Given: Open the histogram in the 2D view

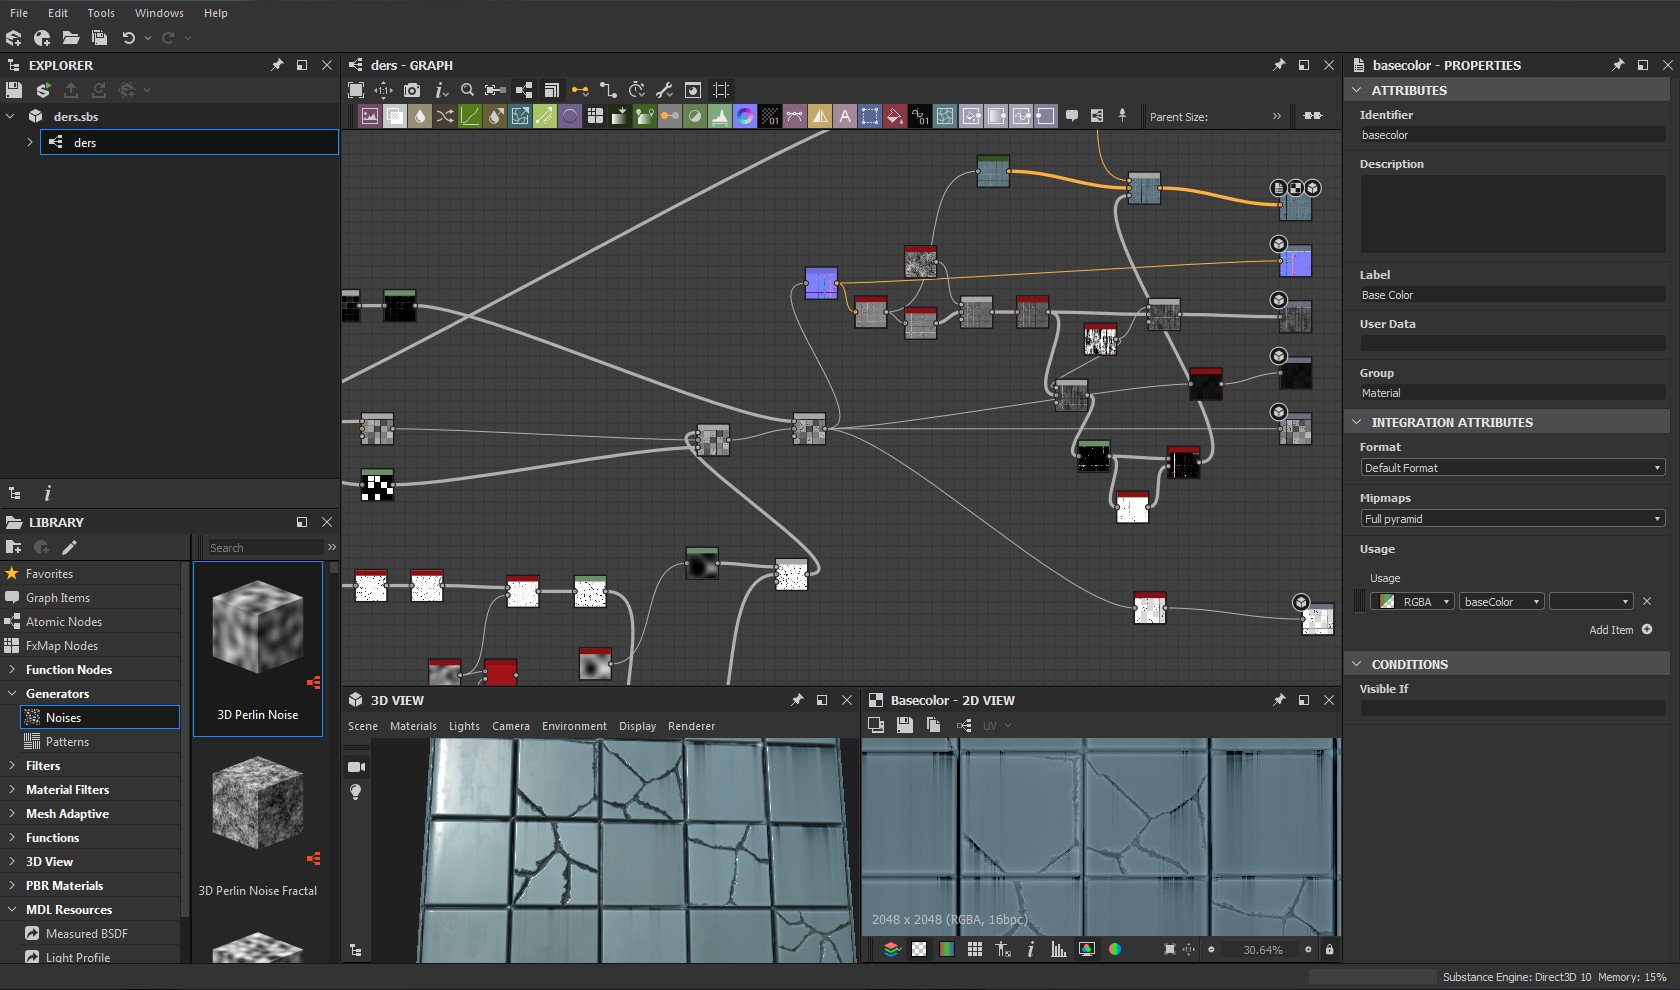Looking at the screenshot, I should (x=1059, y=950).
